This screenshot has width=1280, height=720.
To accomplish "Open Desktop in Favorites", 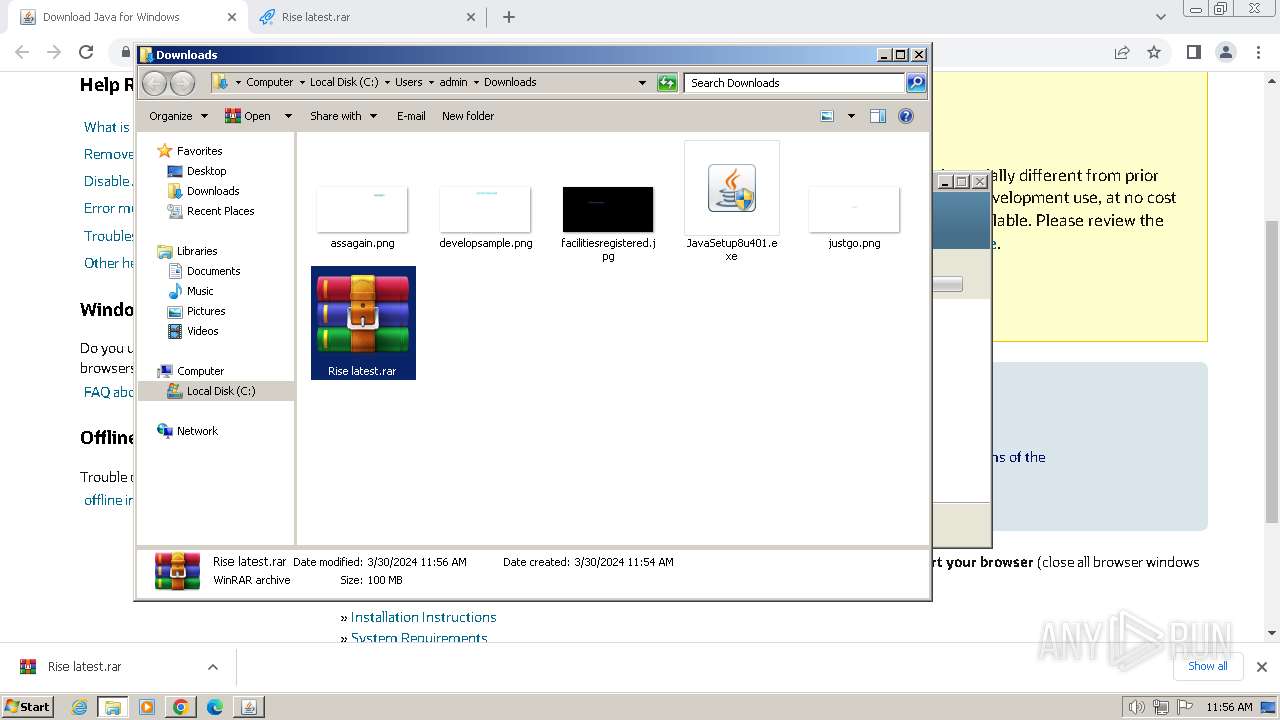I will tap(206, 171).
